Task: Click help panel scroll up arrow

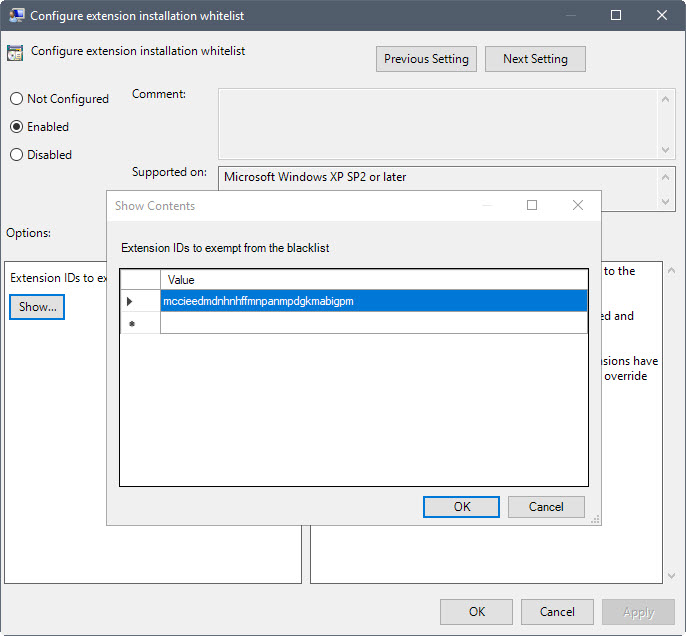Action: pyautogui.click(x=672, y=271)
